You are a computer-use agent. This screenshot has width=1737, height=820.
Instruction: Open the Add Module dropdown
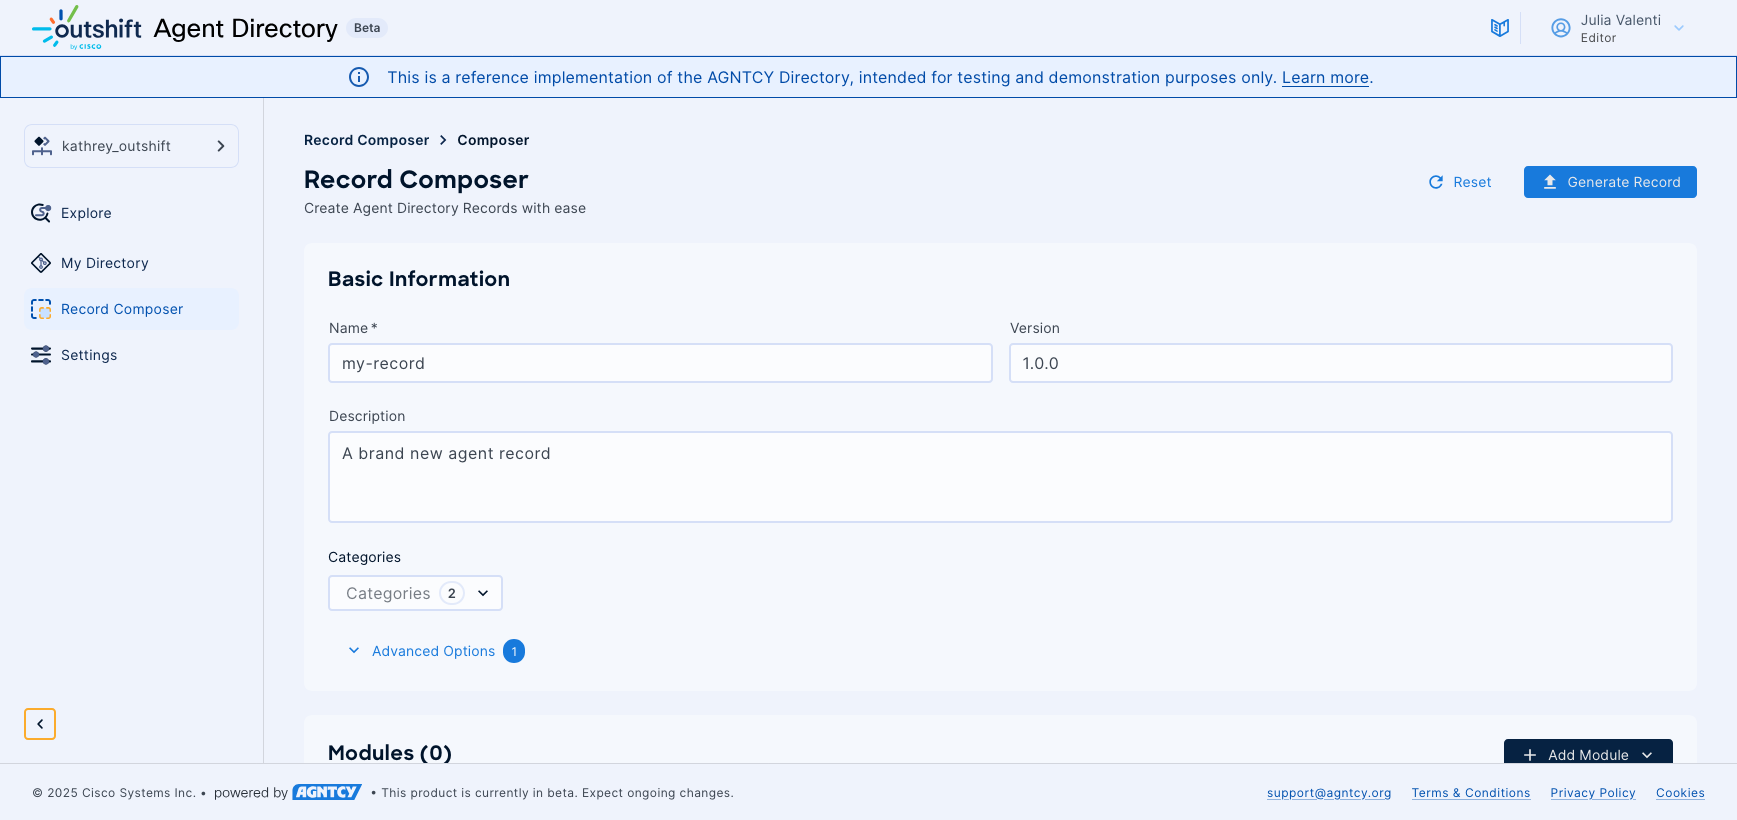(x=1587, y=754)
